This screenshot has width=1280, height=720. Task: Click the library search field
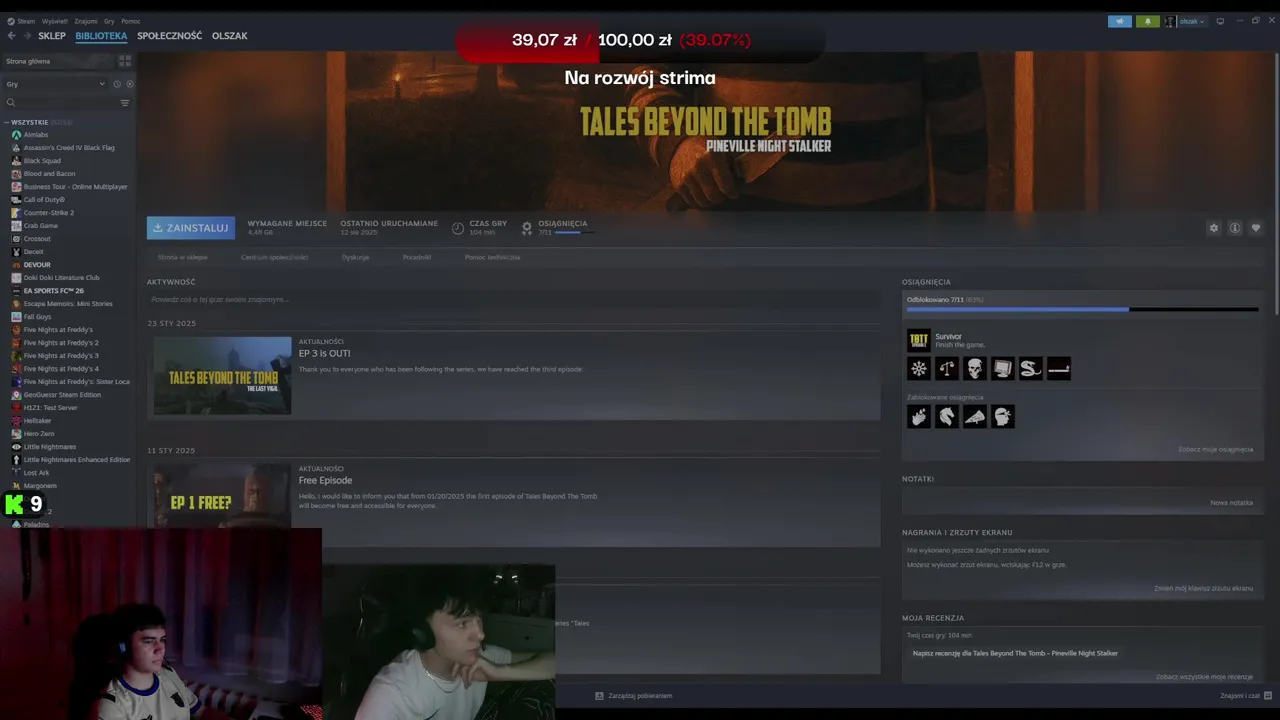click(x=60, y=102)
